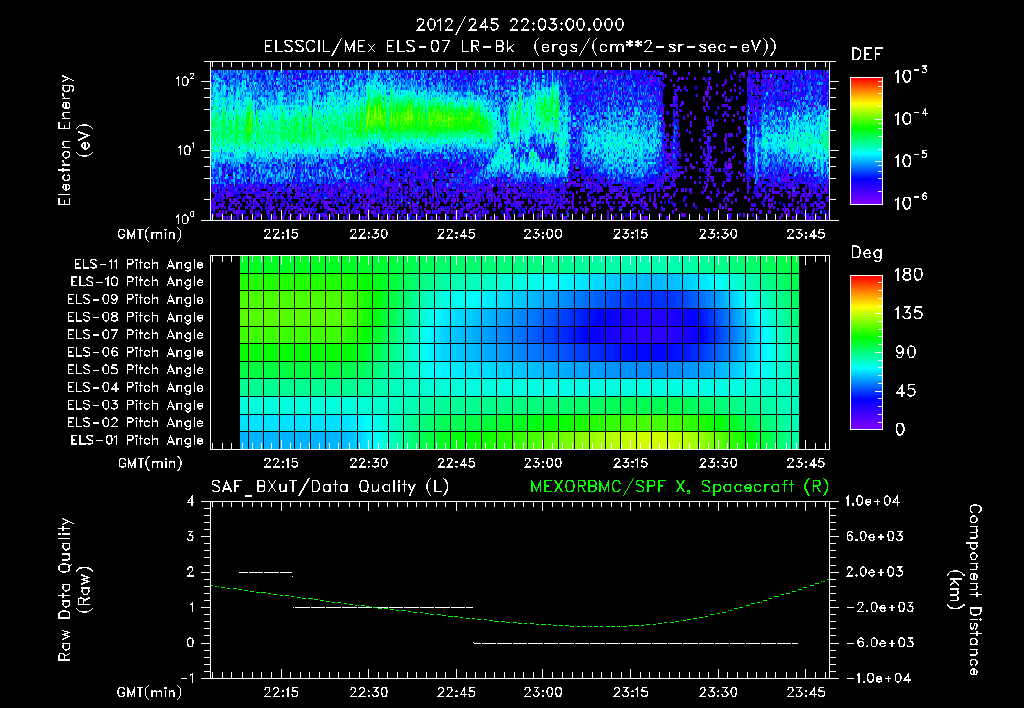1024x708 pixels.
Task: Click the Electron Energy (eV) axis label
Action: point(74,140)
